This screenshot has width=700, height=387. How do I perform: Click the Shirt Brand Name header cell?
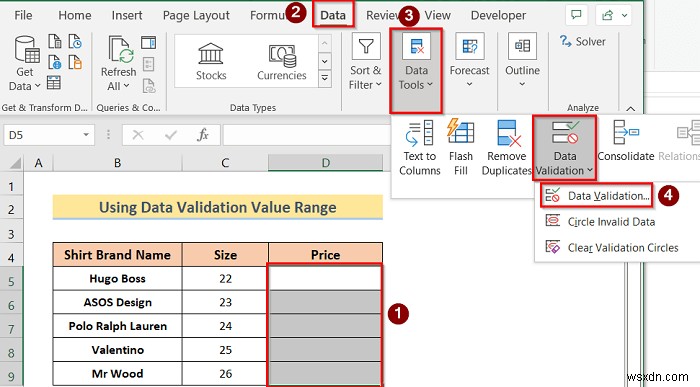[x=117, y=255]
